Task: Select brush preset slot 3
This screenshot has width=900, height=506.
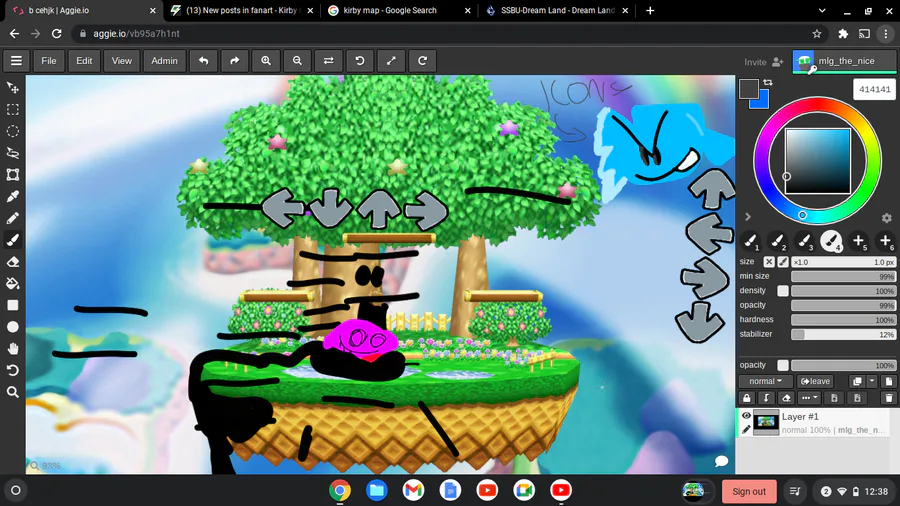Action: pyautogui.click(x=804, y=241)
